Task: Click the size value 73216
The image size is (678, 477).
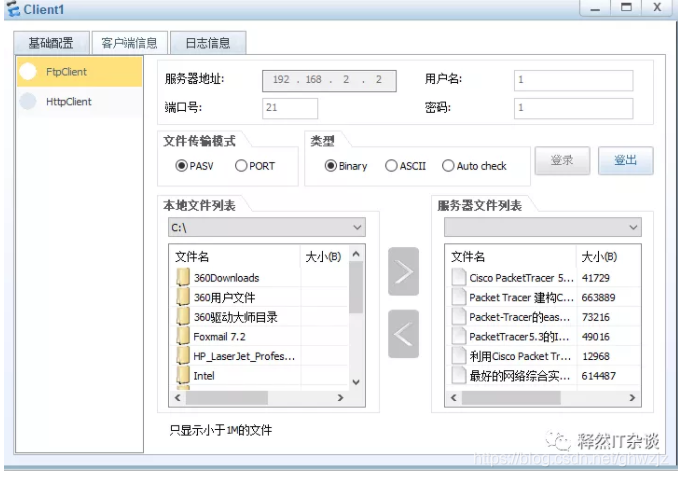Action: pyautogui.click(x=595, y=317)
